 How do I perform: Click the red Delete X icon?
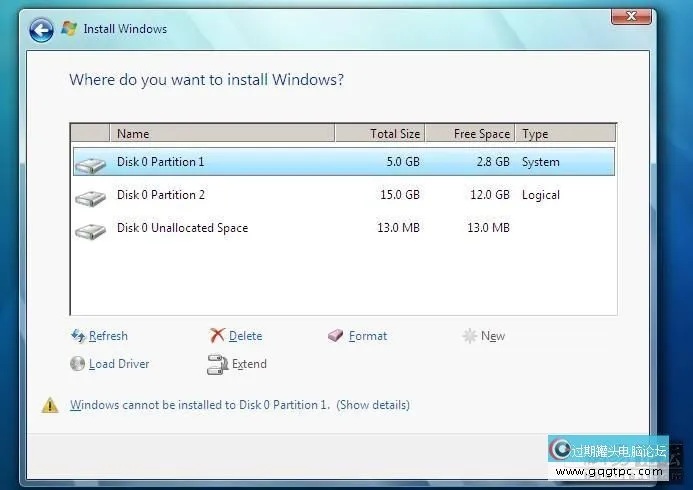pyautogui.click(x=217, y=336)
